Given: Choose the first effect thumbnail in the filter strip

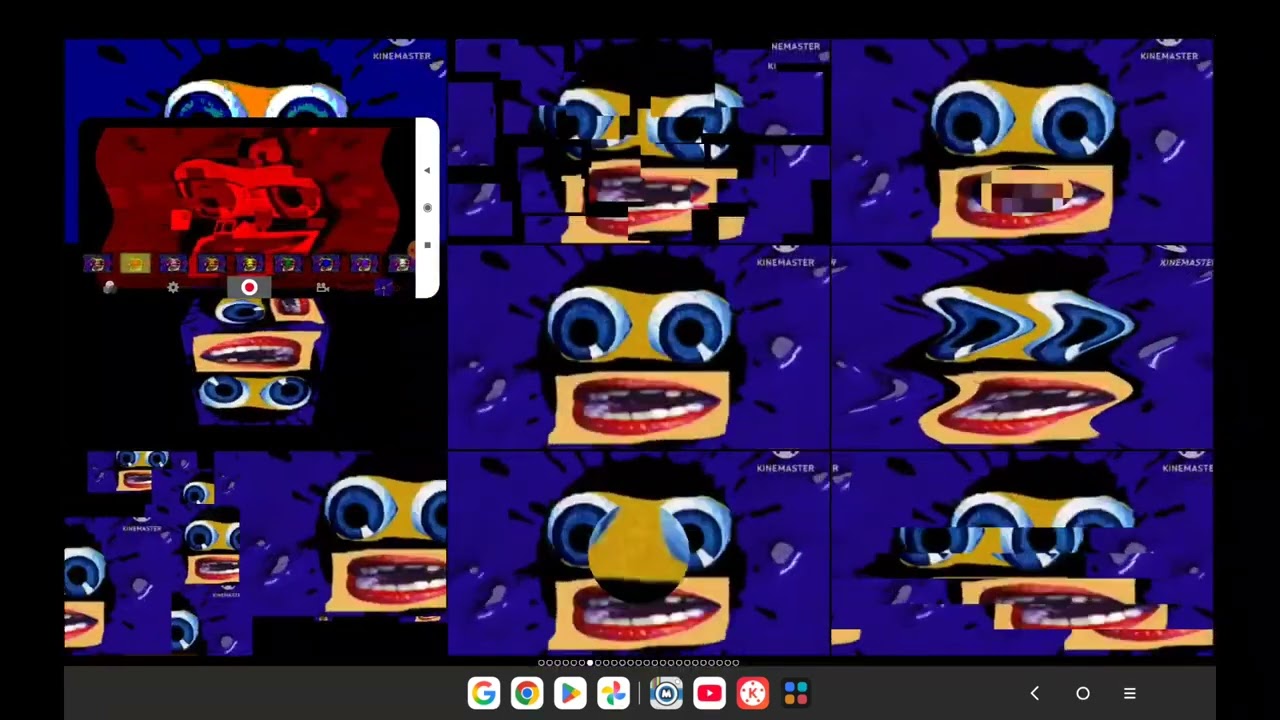Looking at the screenshot, I should 97,263.
